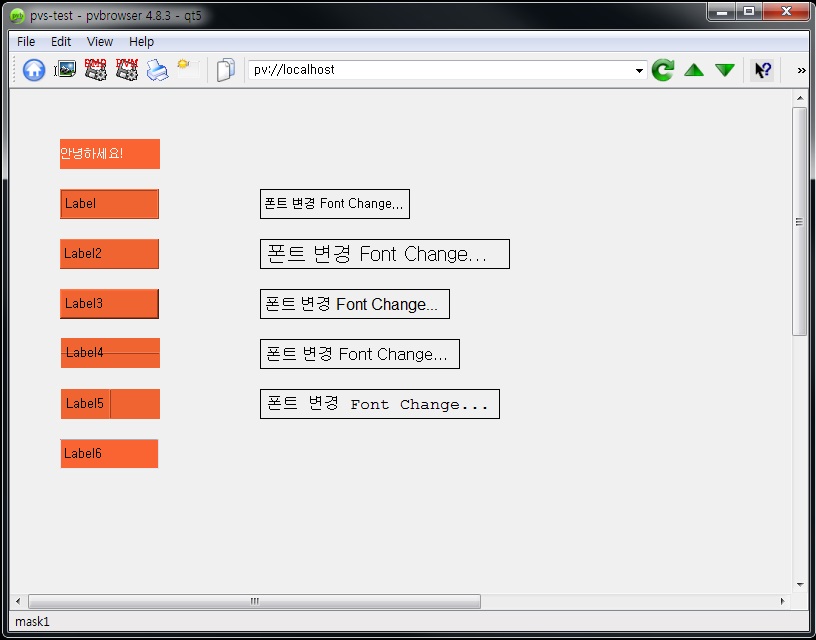Click the Home navigation icon
Screen dimensions: 816x640
(x=33, y=70)
